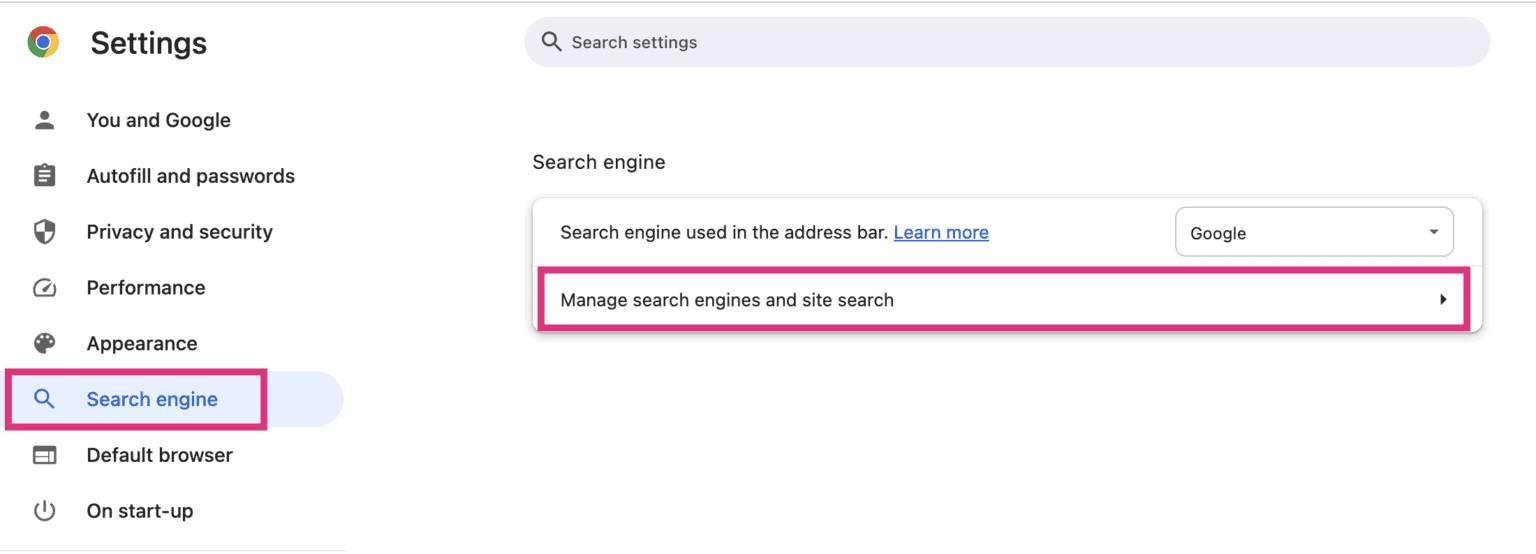Click the Default browser window icon

pyautogui.click(x=44, y=455)
